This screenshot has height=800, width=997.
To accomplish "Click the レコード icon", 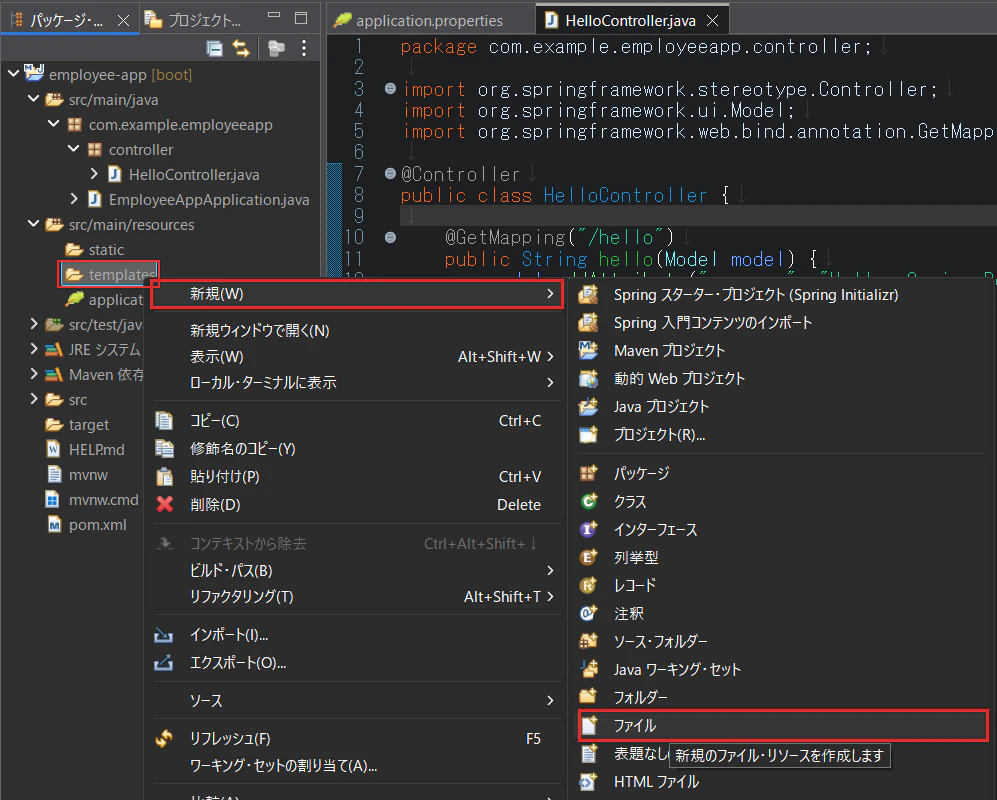I will pos(589,585).
